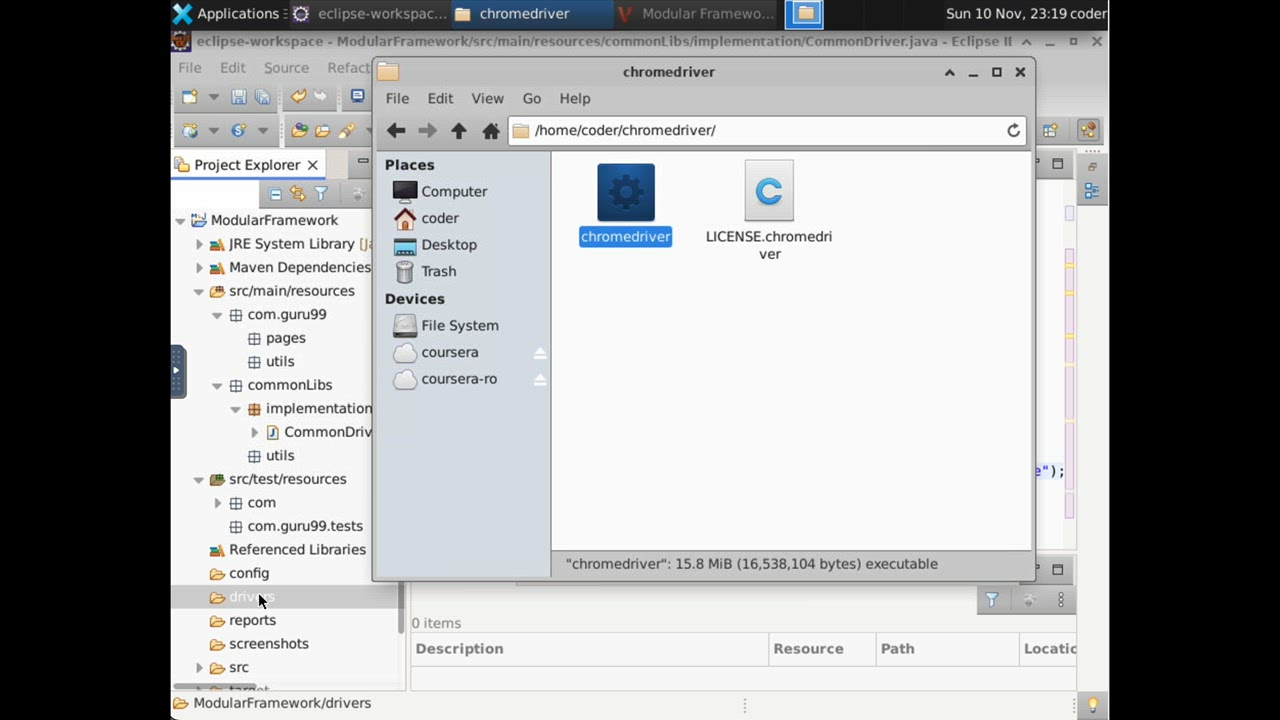Open the coursera device in sidebar
1280x720 pixels.
tap(450, 352)
